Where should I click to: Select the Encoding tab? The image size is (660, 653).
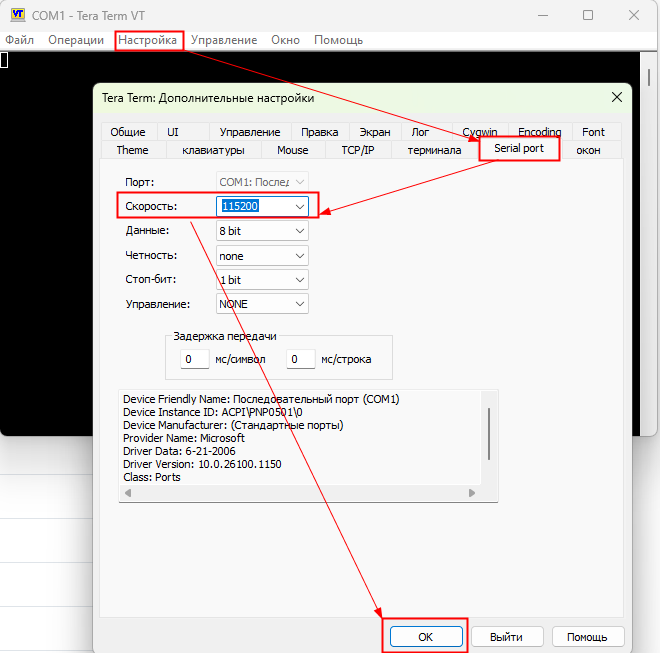pos(539,132)
